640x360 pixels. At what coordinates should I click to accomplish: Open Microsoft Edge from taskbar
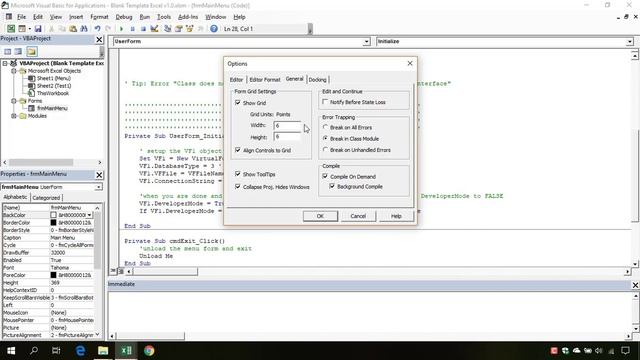click(80, 351)
